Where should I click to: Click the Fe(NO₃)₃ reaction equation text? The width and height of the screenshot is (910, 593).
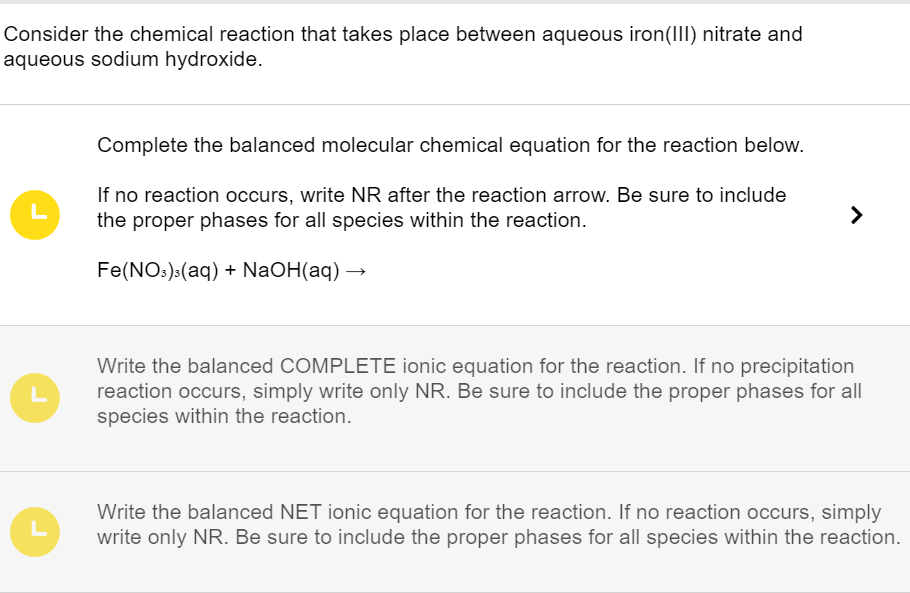coord(230,269)
